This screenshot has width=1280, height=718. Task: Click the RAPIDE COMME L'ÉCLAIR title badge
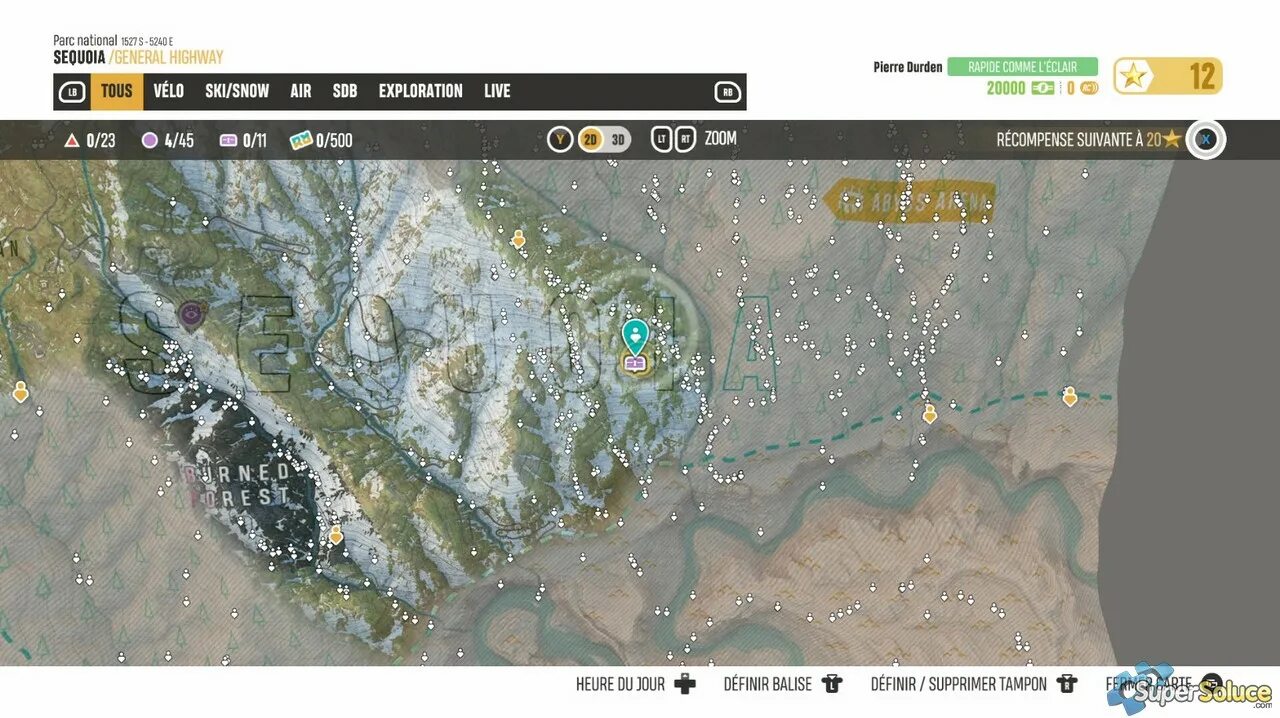pos(1022,67)
